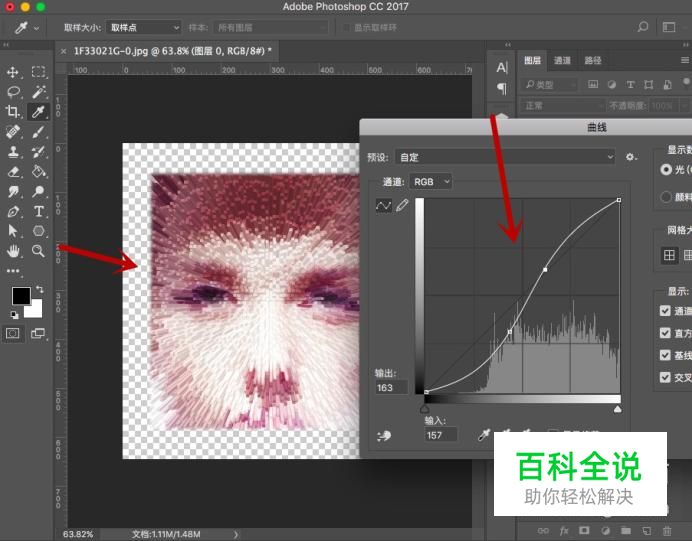Open the Paragraph panel icon
Viewport: 692px width, 541px height.
click(502, 88)
